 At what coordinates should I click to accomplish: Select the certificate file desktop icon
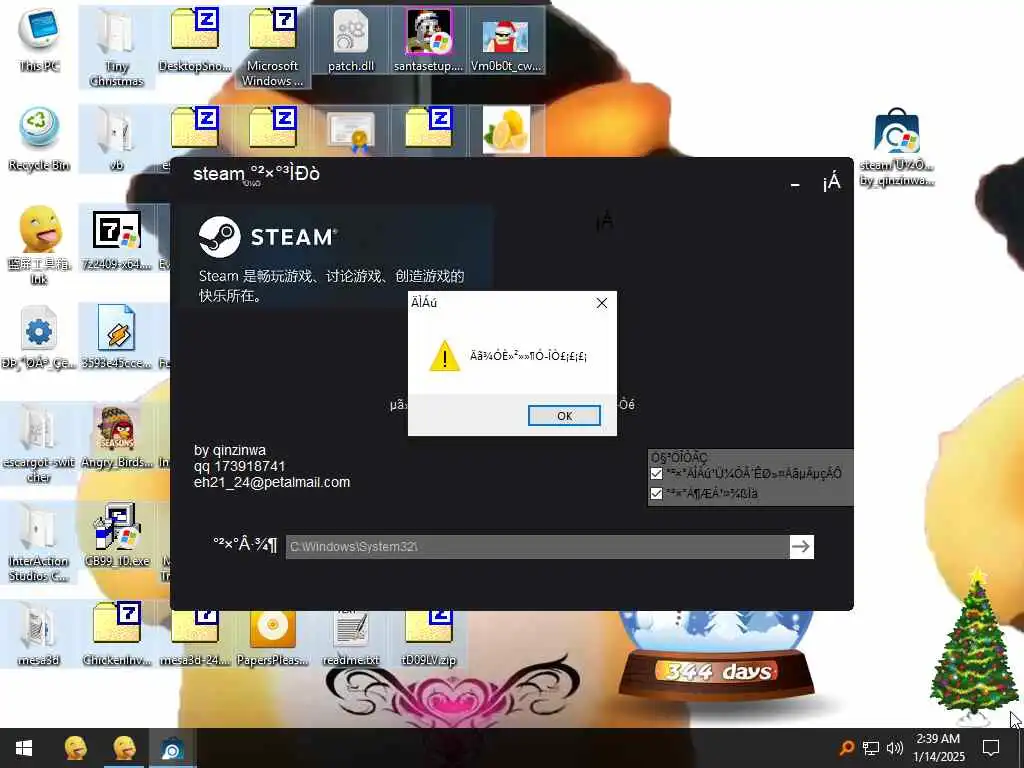click(x=351, y=131)
